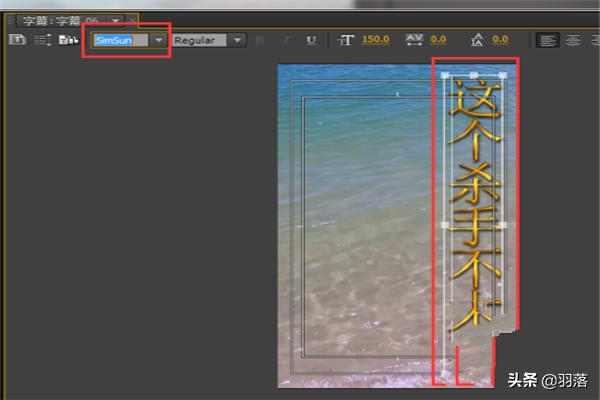Image resolution: width=600 pixels, height=400 pixels.
Task: Click the middle-left handle of the text box
Action: [445, 225]
